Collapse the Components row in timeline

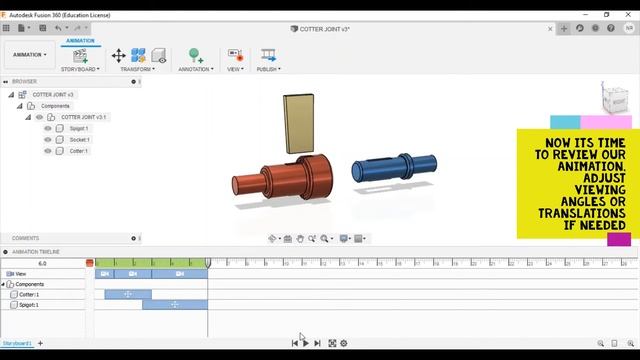point(3,284)
